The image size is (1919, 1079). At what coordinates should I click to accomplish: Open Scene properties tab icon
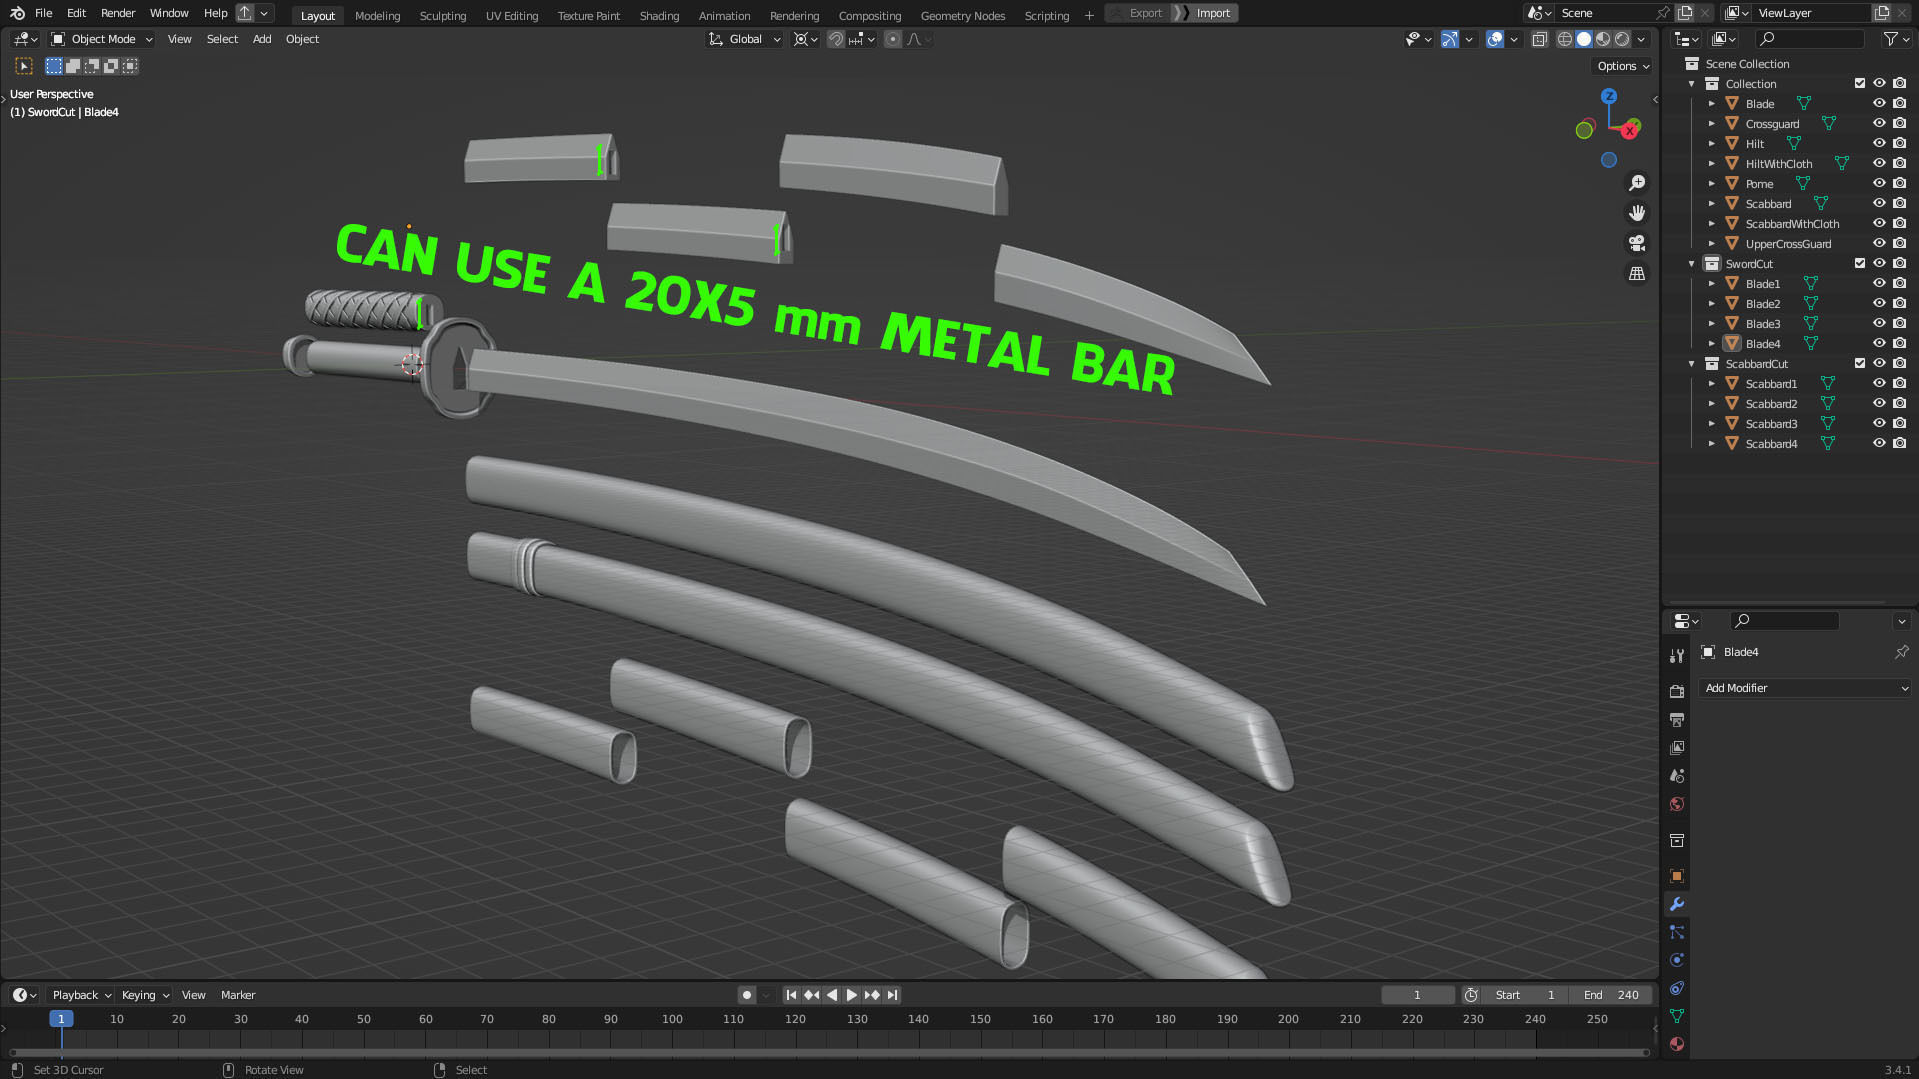pyautogui.click(x=1677, y=775)
